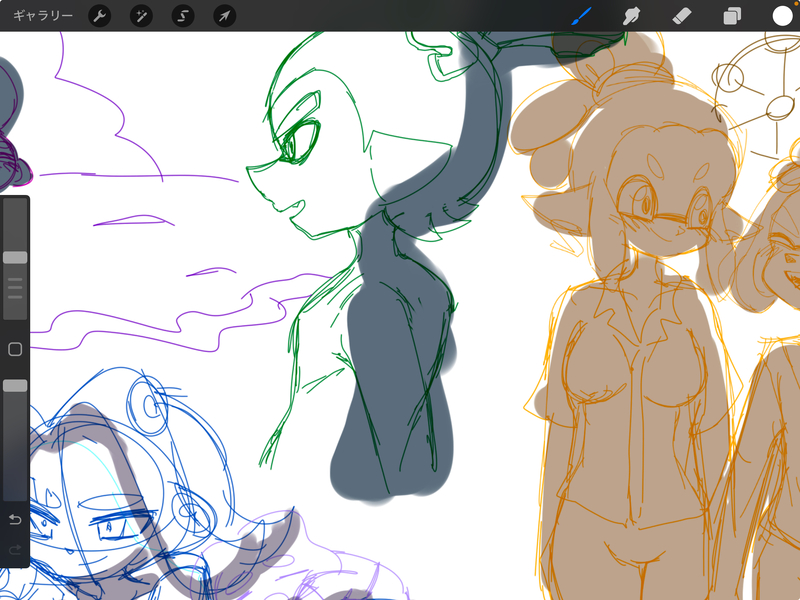Viewport: 800px width, 600px height.
Task: Open the white color swatch picker
Action: pos(782,16)
